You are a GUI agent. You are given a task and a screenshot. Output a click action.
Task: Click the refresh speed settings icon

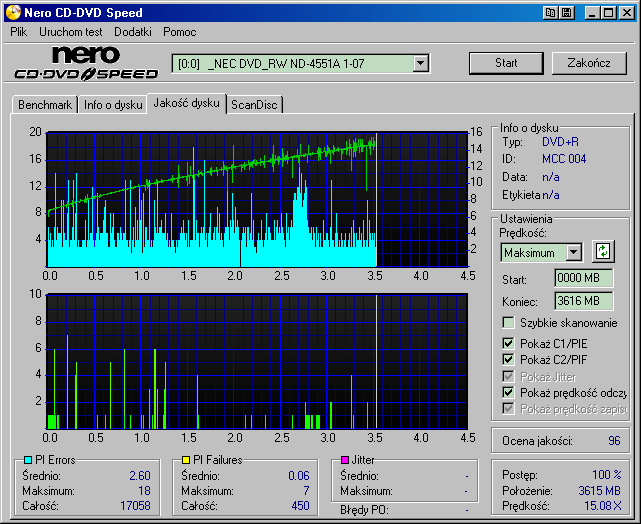click(603, 251)
